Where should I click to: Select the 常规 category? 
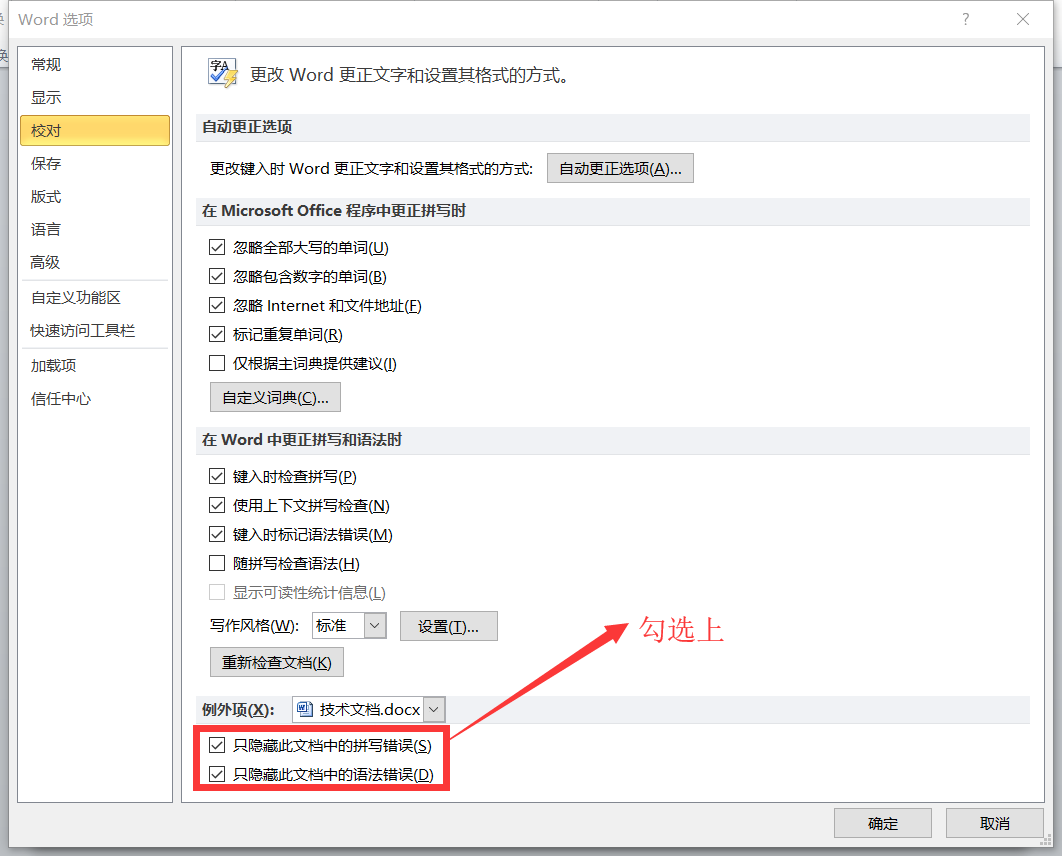(95, 64)
